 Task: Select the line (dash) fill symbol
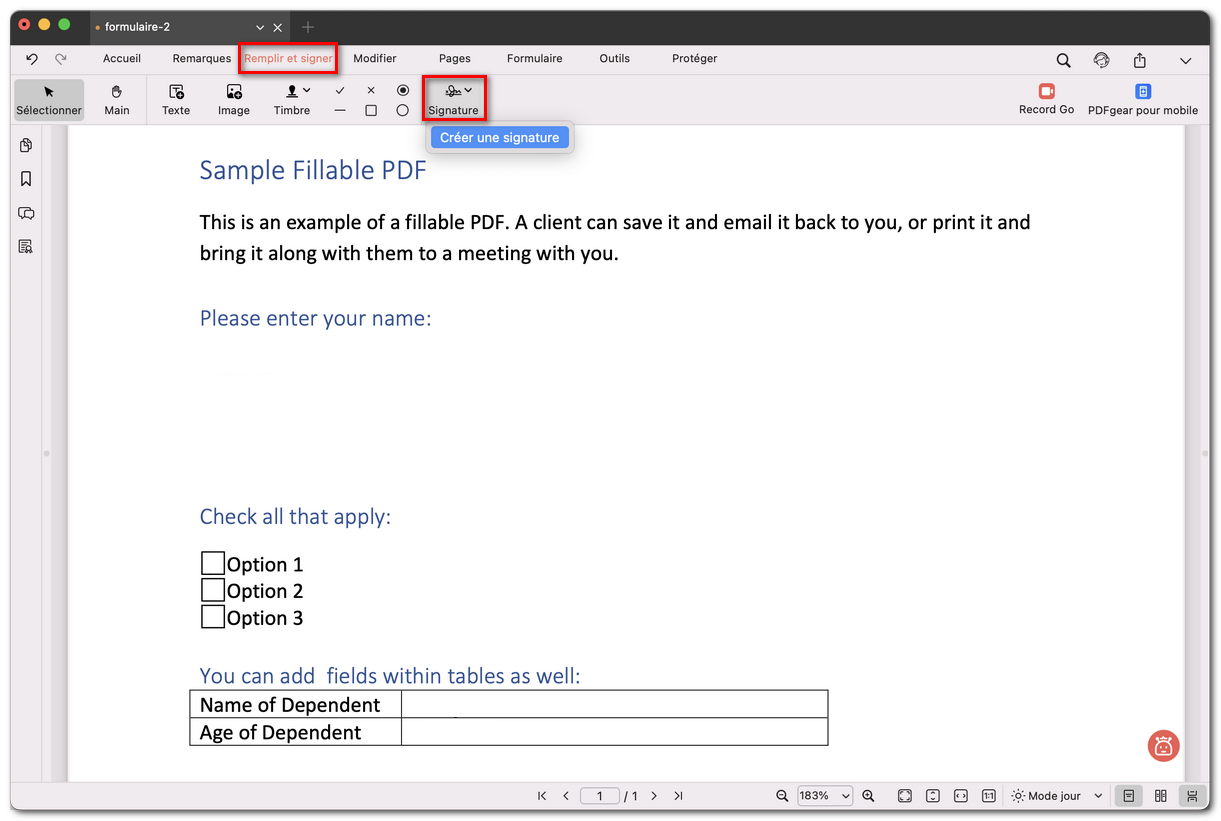click(340, 110)
